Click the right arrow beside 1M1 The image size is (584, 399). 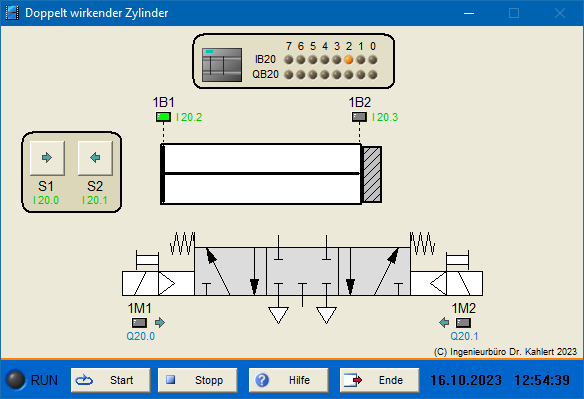point(160,323)
